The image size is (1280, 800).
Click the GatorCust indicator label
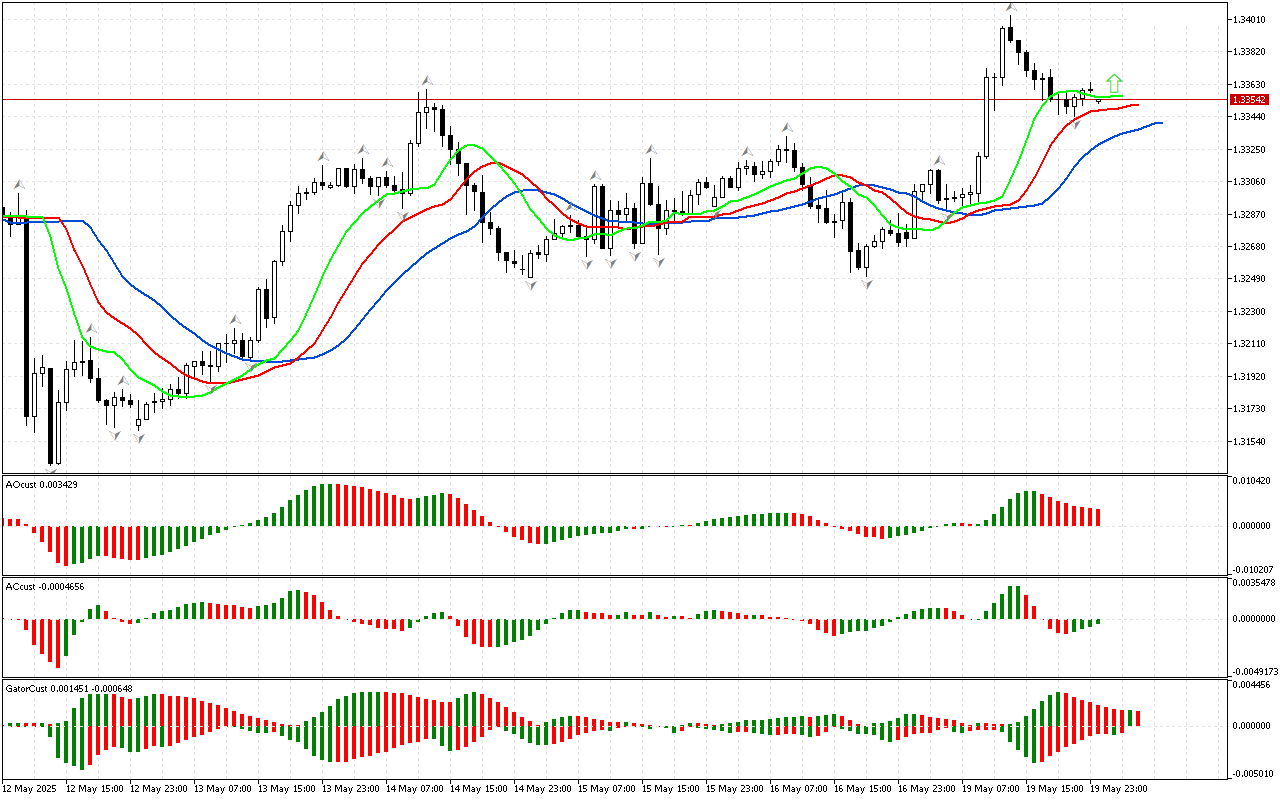(x=68, y=688)
